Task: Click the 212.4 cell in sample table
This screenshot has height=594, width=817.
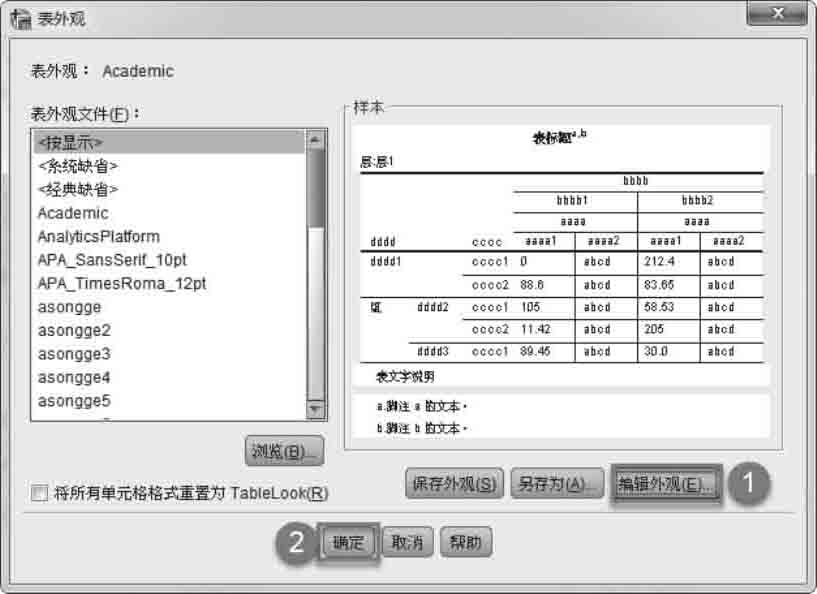Action: 659,261
